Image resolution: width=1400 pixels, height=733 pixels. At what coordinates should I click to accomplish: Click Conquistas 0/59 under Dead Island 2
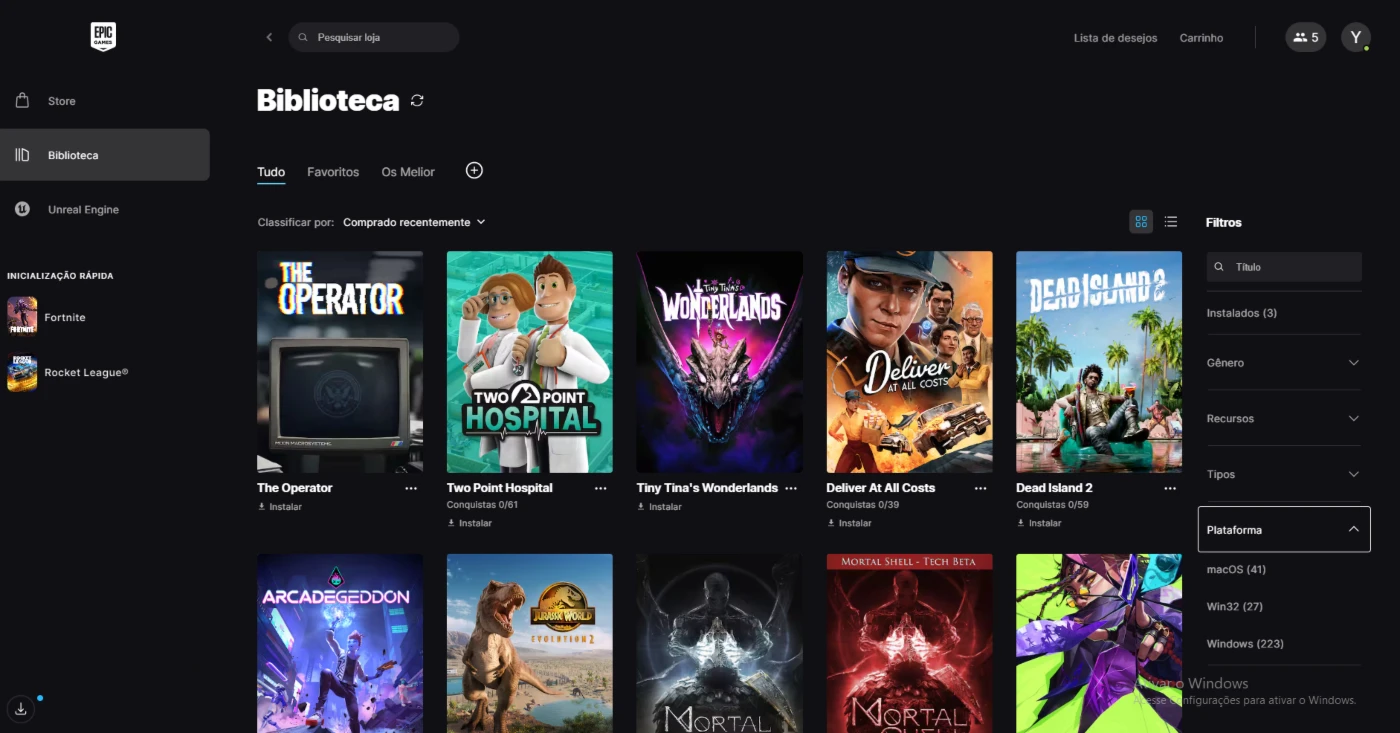click(1052, 505)
